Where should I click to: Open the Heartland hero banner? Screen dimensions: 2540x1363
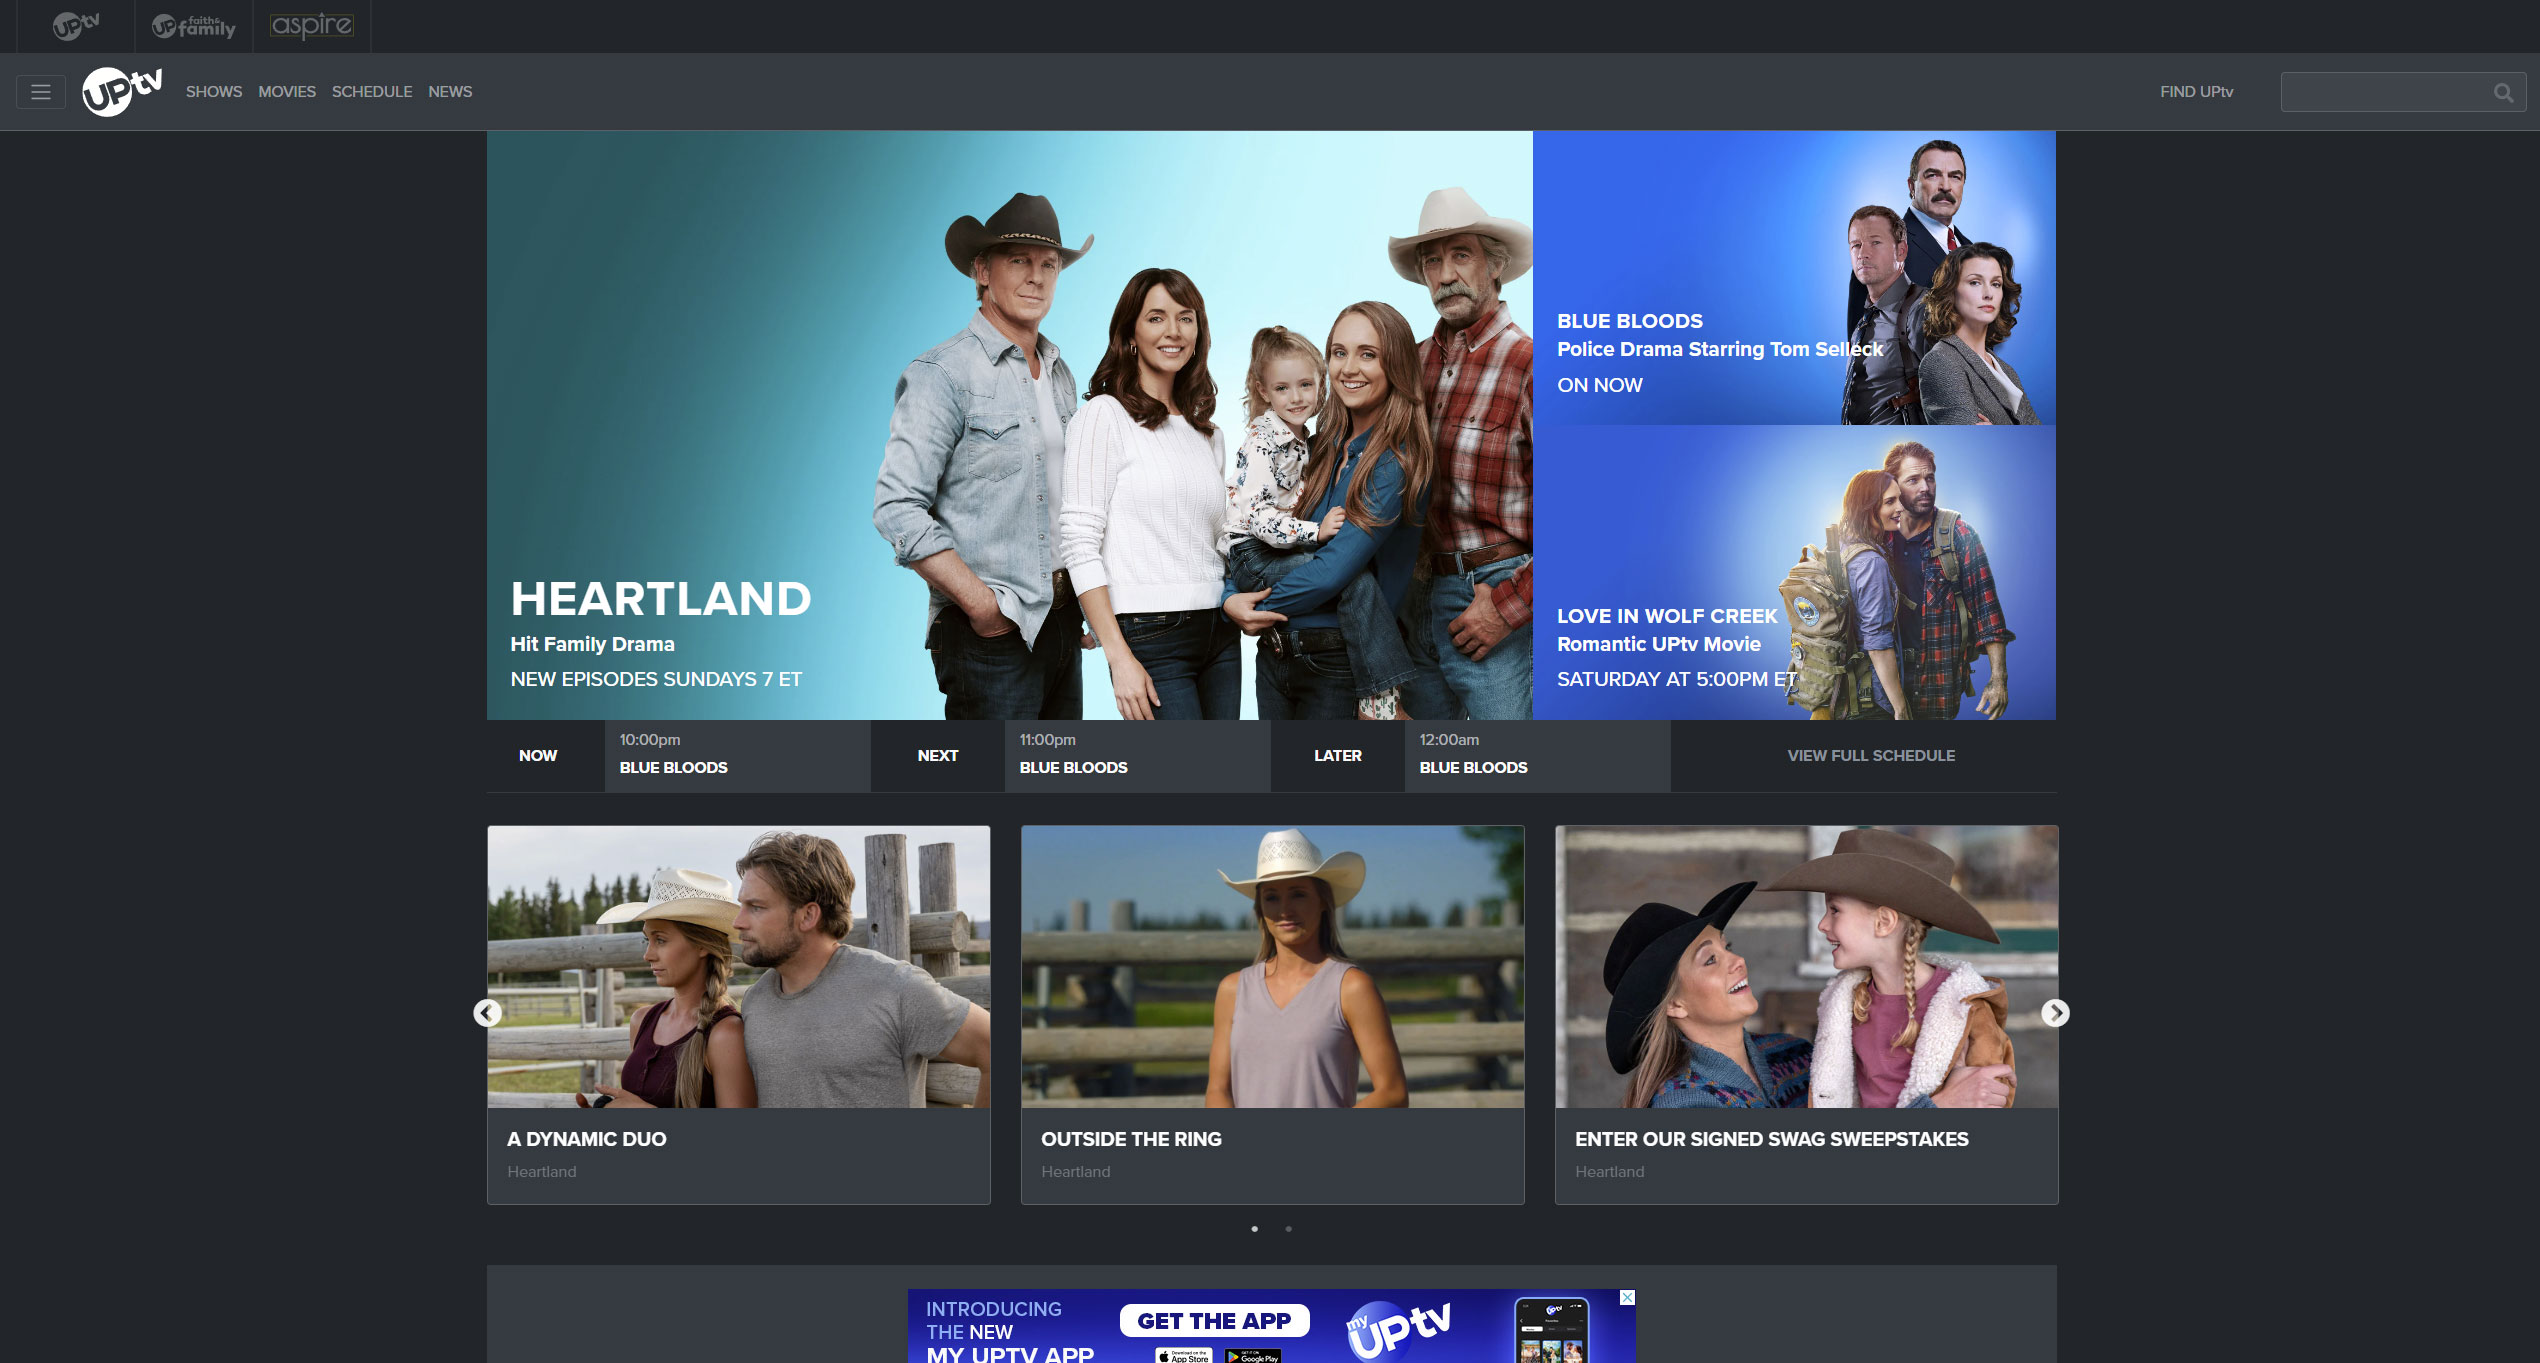click(x=1010, y=425)
